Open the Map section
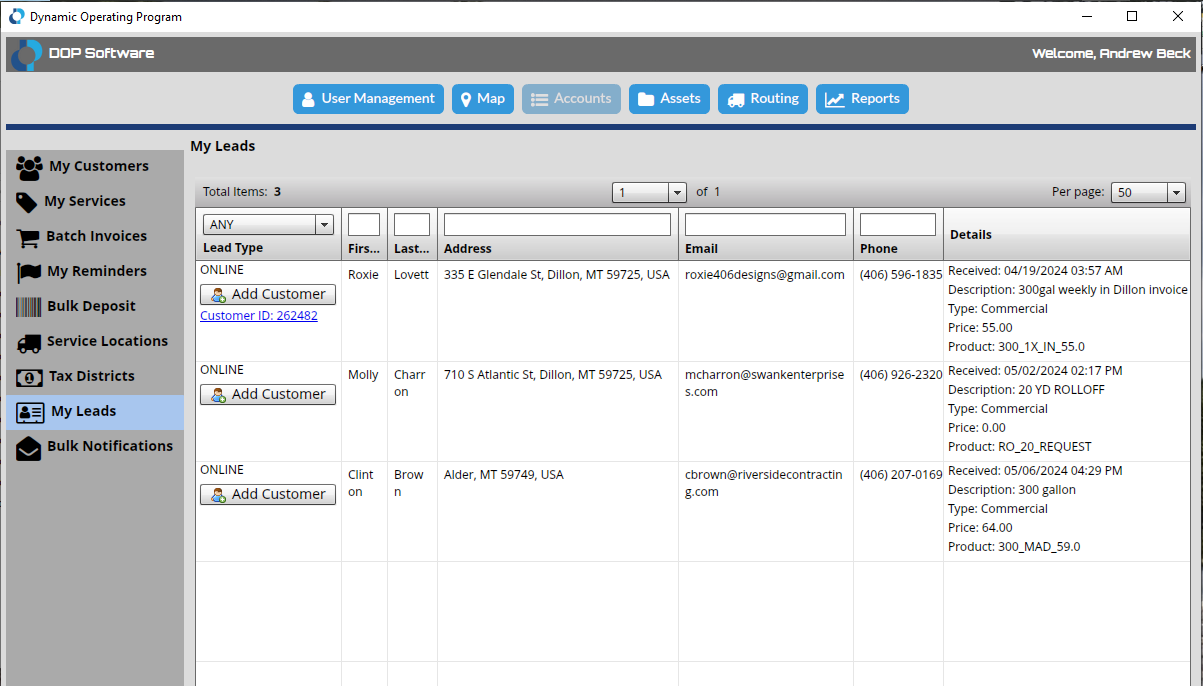The image size is (1203, 686). [x=483, y=99]
